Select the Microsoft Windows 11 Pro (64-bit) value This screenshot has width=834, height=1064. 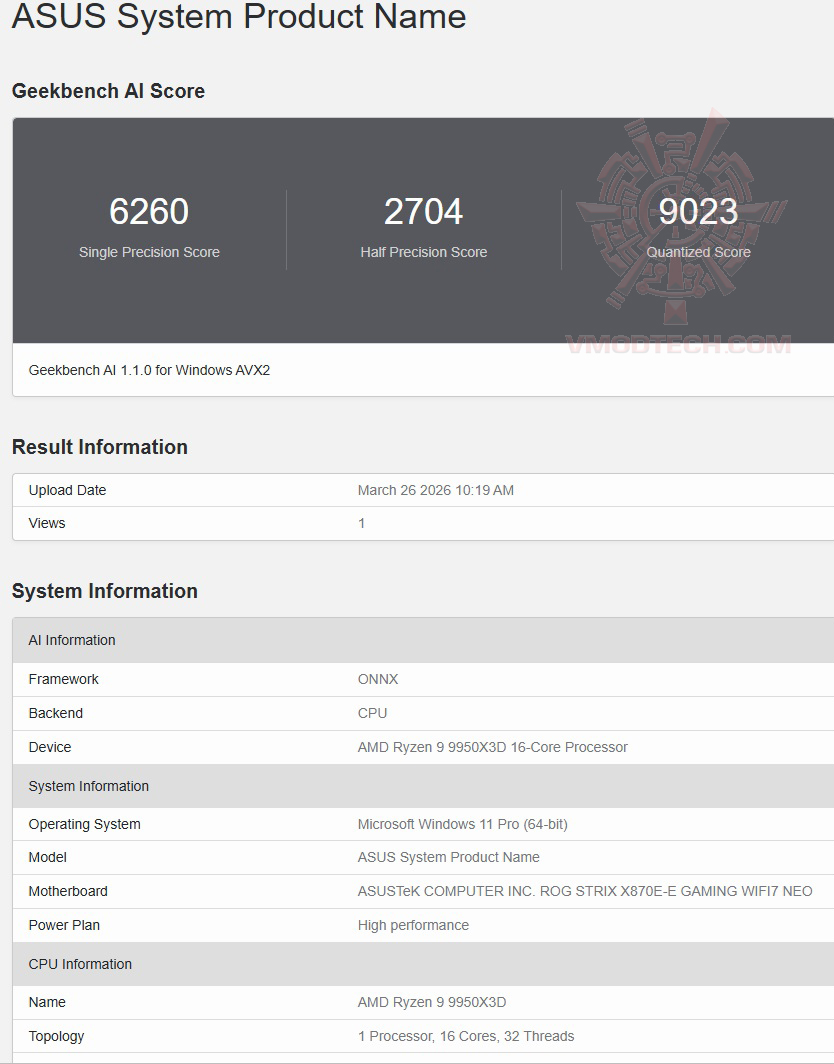click(x=463, y=824)
